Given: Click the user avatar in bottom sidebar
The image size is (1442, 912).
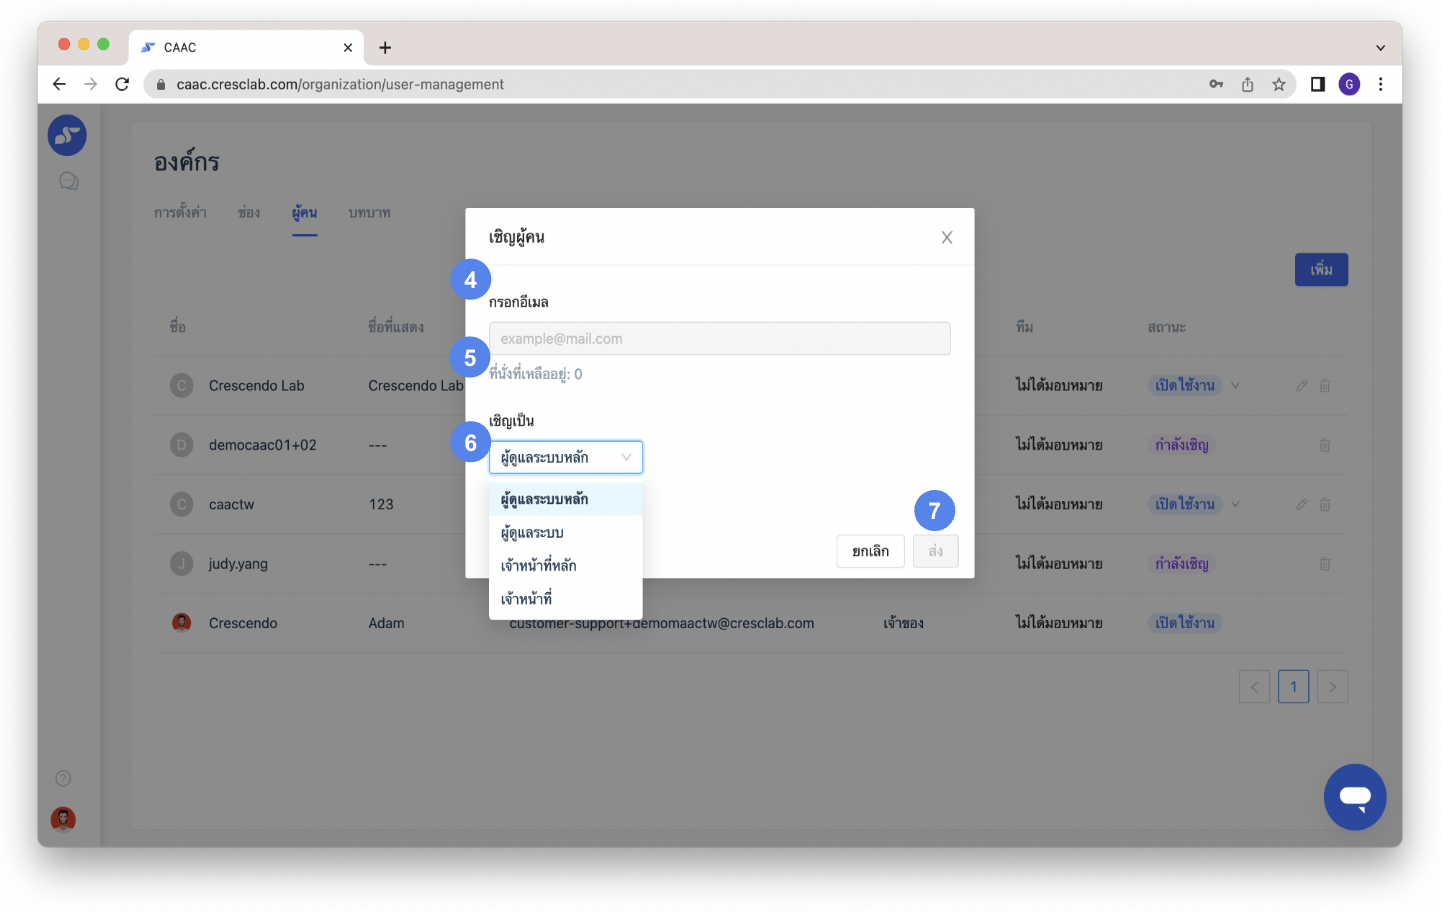Looking at the screenshot, I should click(63, 819).
